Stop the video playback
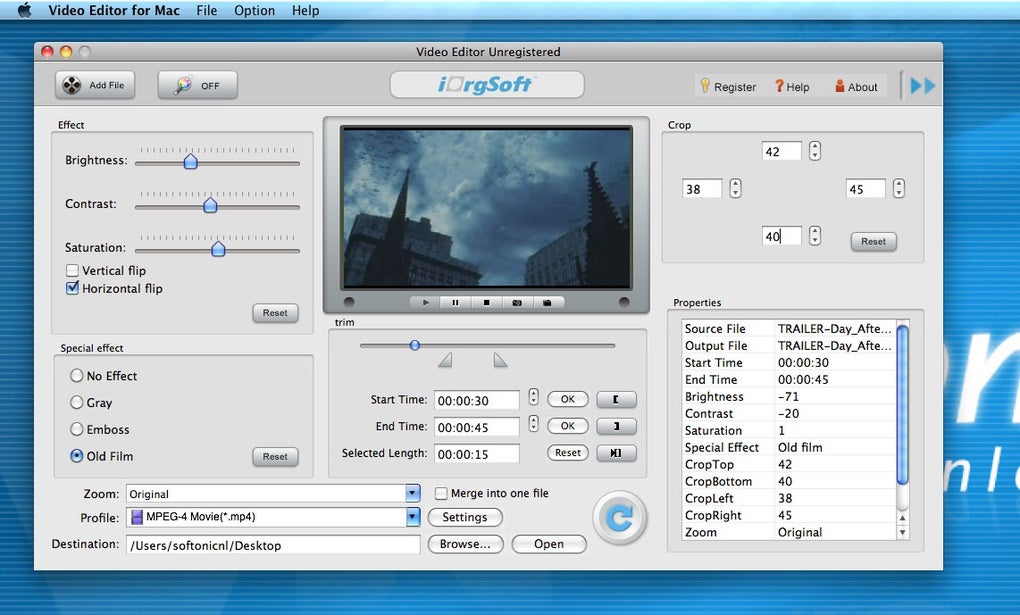 point(486,302)
